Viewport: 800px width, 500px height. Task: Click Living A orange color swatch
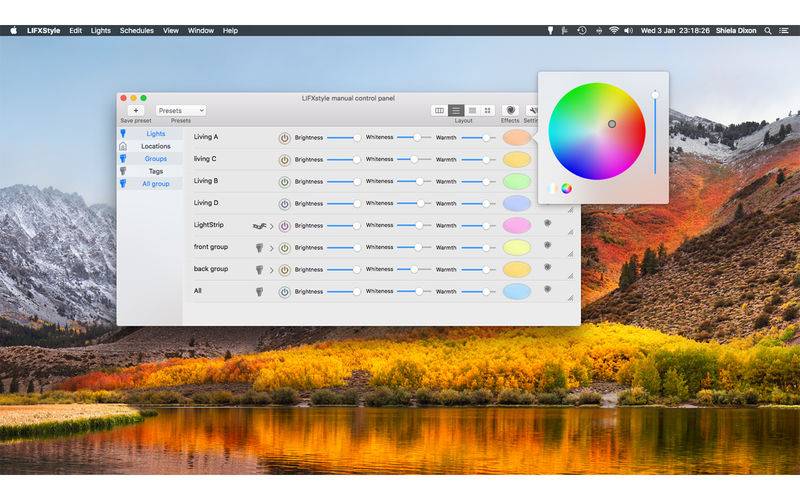pyautogui.click(x=517, y=138)
